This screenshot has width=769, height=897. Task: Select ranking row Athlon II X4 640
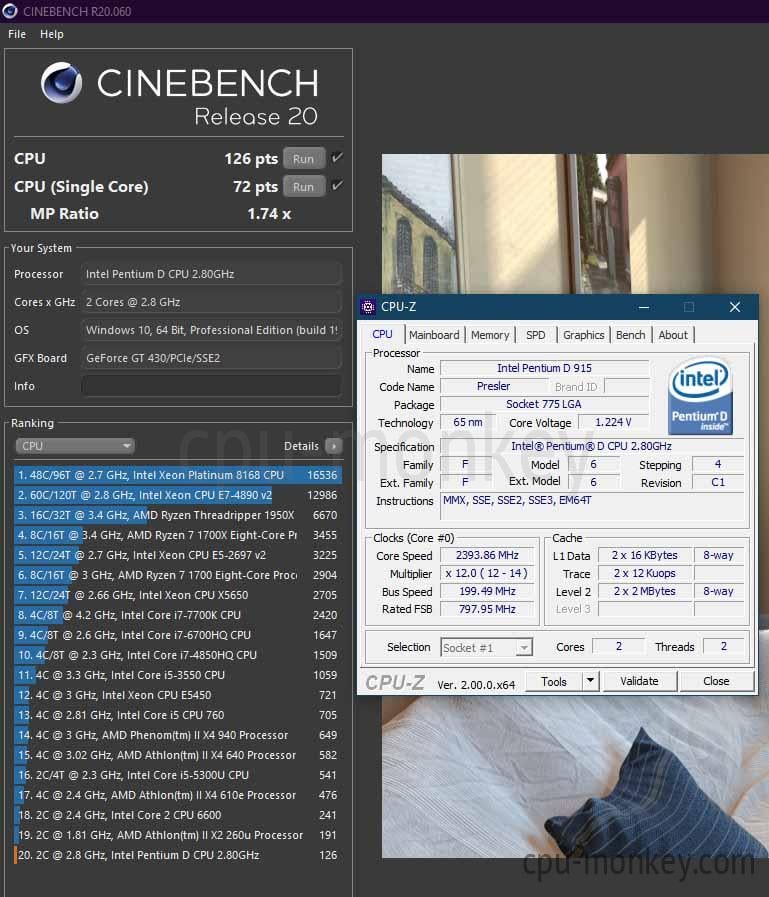178,755
